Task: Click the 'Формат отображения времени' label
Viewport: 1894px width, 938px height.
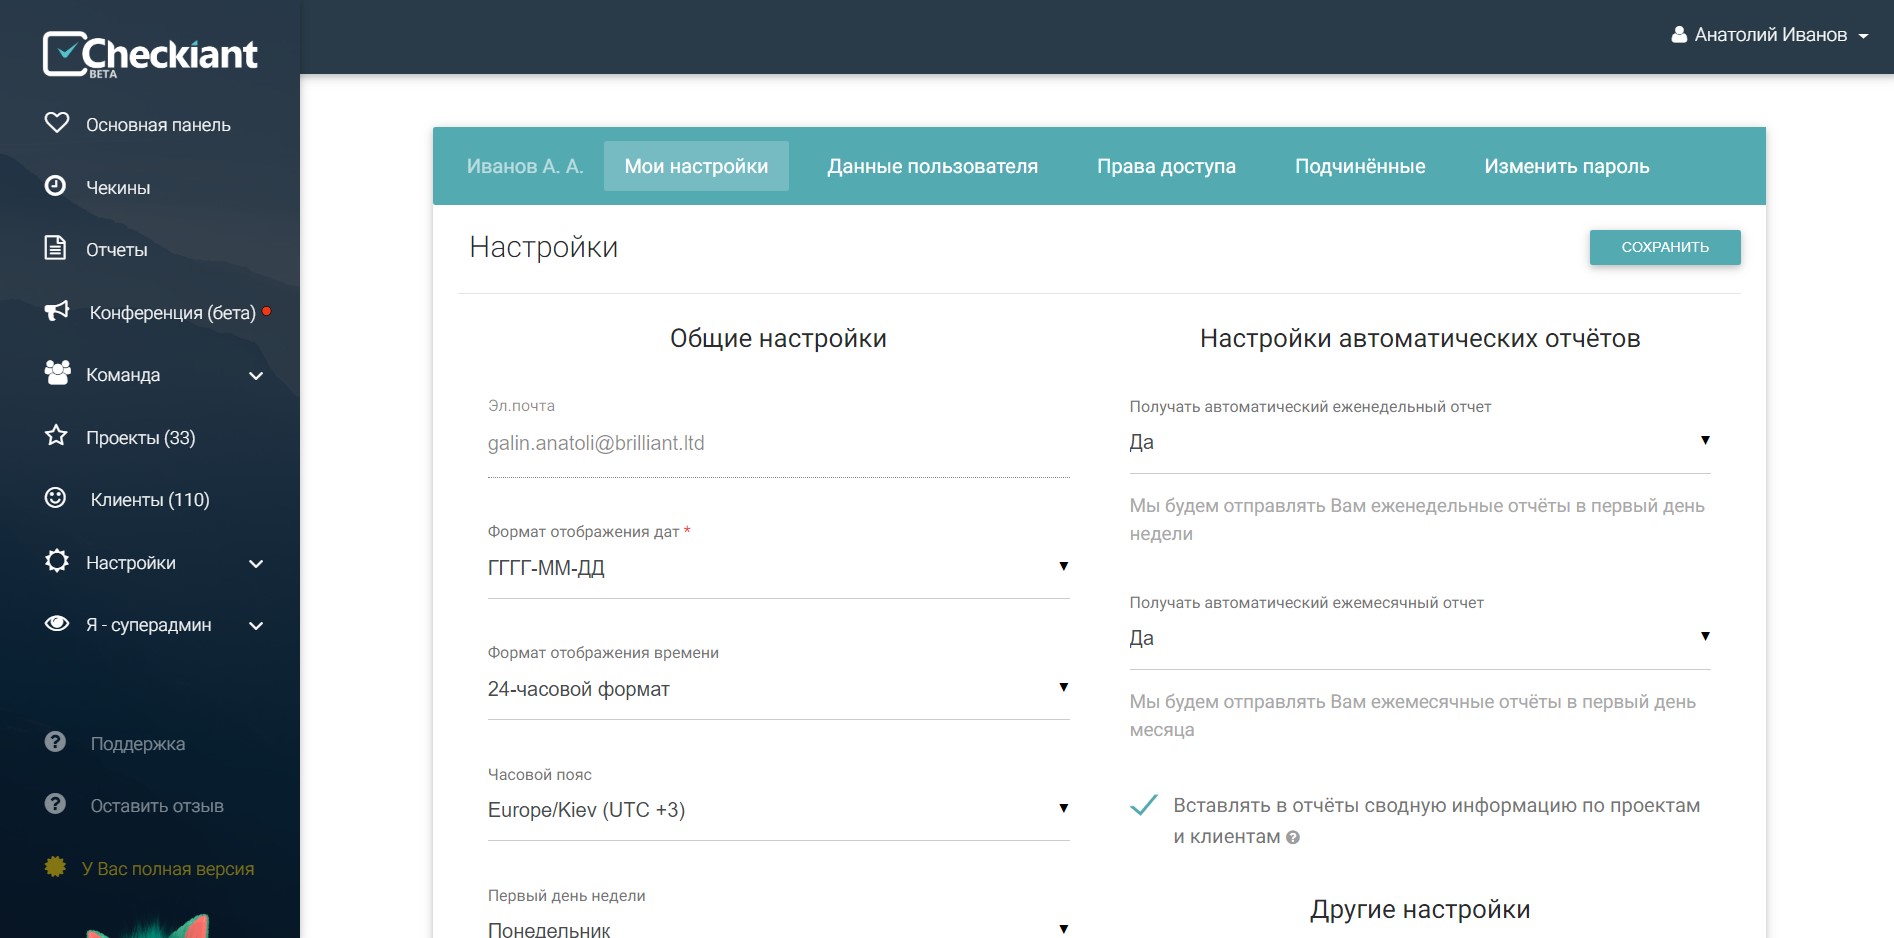Action: (x=603, y=653)
